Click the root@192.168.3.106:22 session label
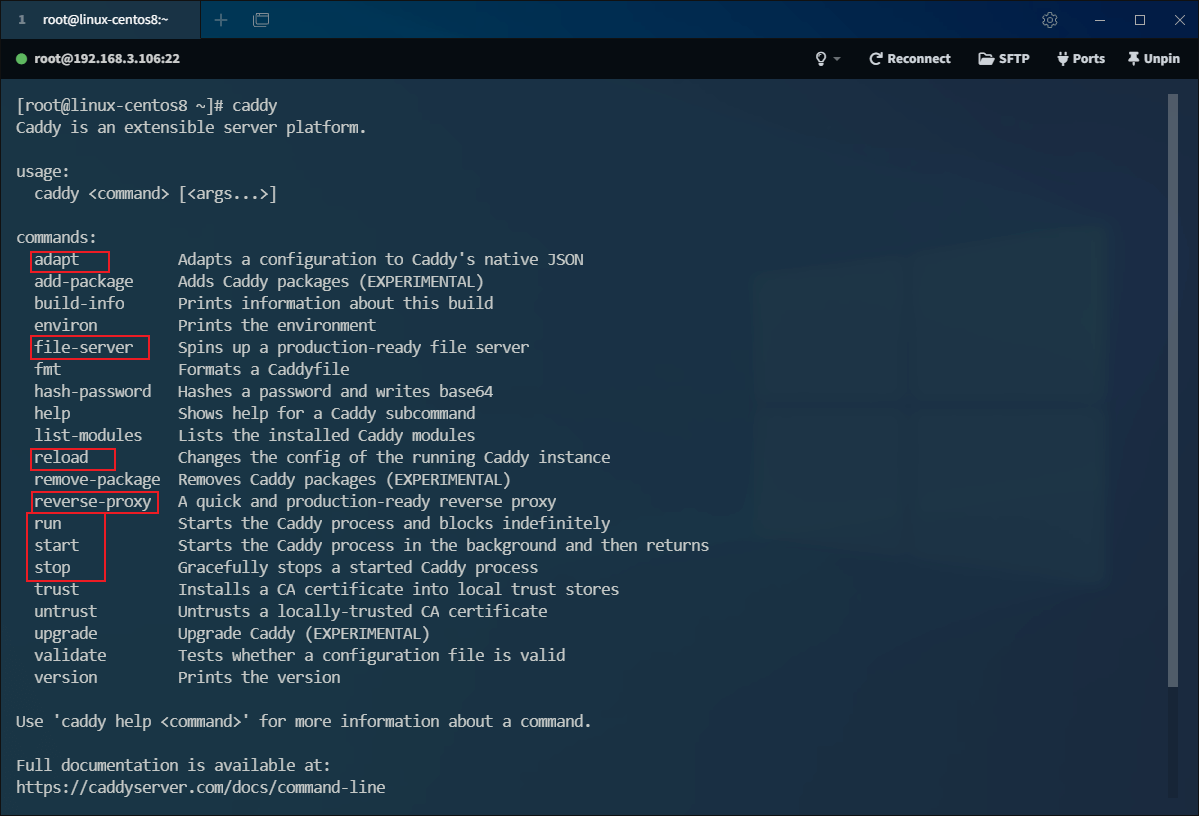1199x816 pixels. click(107, 59)
